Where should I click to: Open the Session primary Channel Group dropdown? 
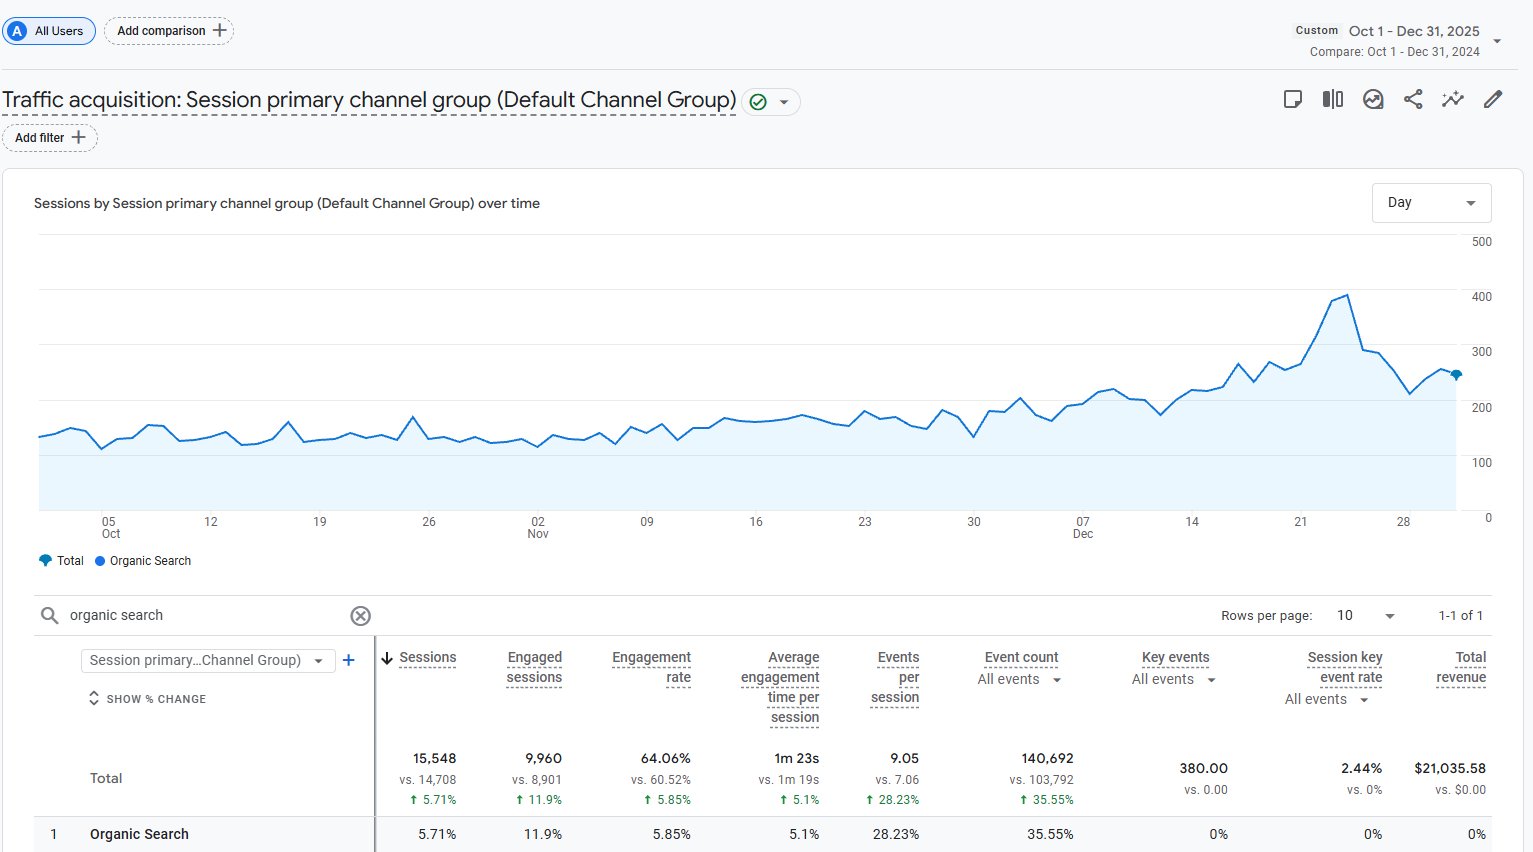(x=207, y=660)
